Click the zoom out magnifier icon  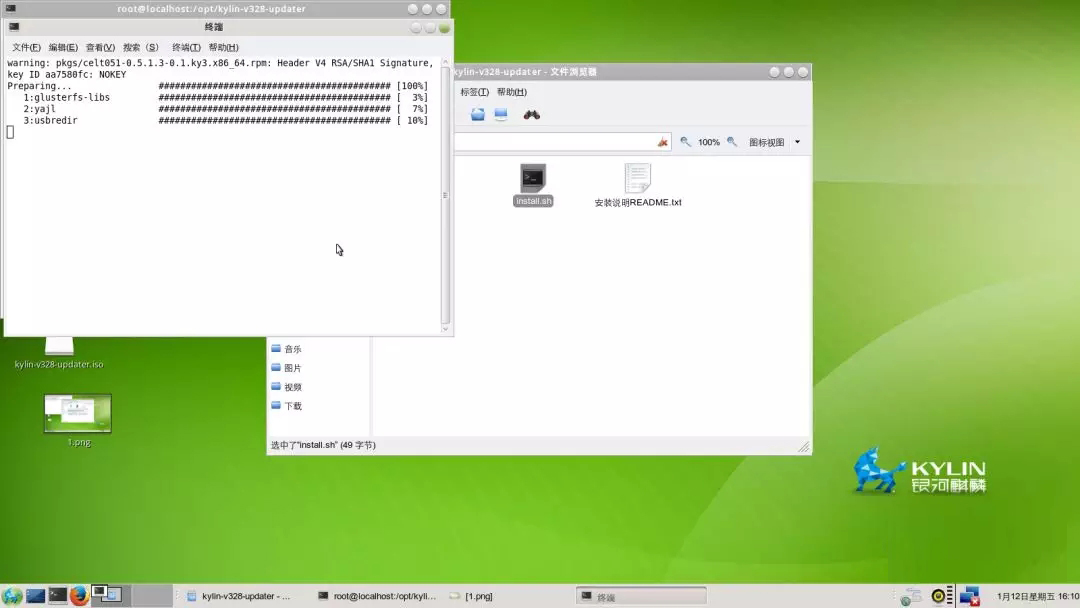(x=686, y=142)
